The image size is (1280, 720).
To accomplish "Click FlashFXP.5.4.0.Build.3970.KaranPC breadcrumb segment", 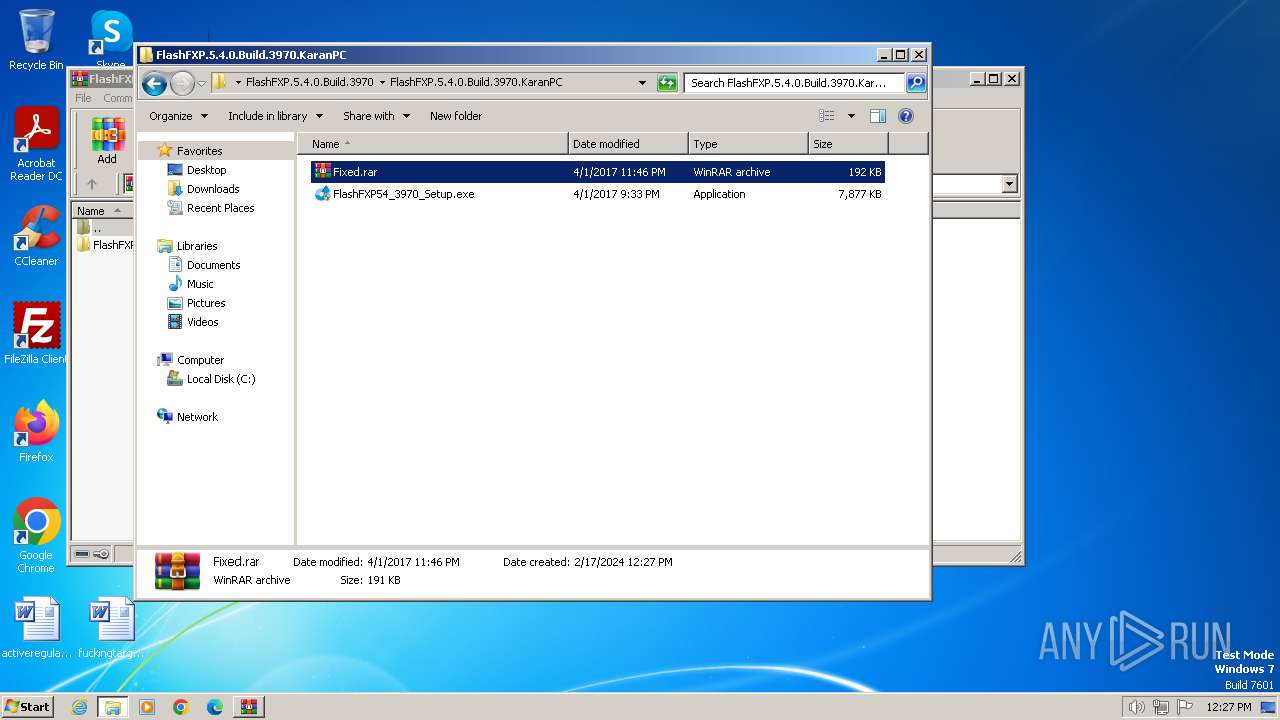I will click(476, 83).
